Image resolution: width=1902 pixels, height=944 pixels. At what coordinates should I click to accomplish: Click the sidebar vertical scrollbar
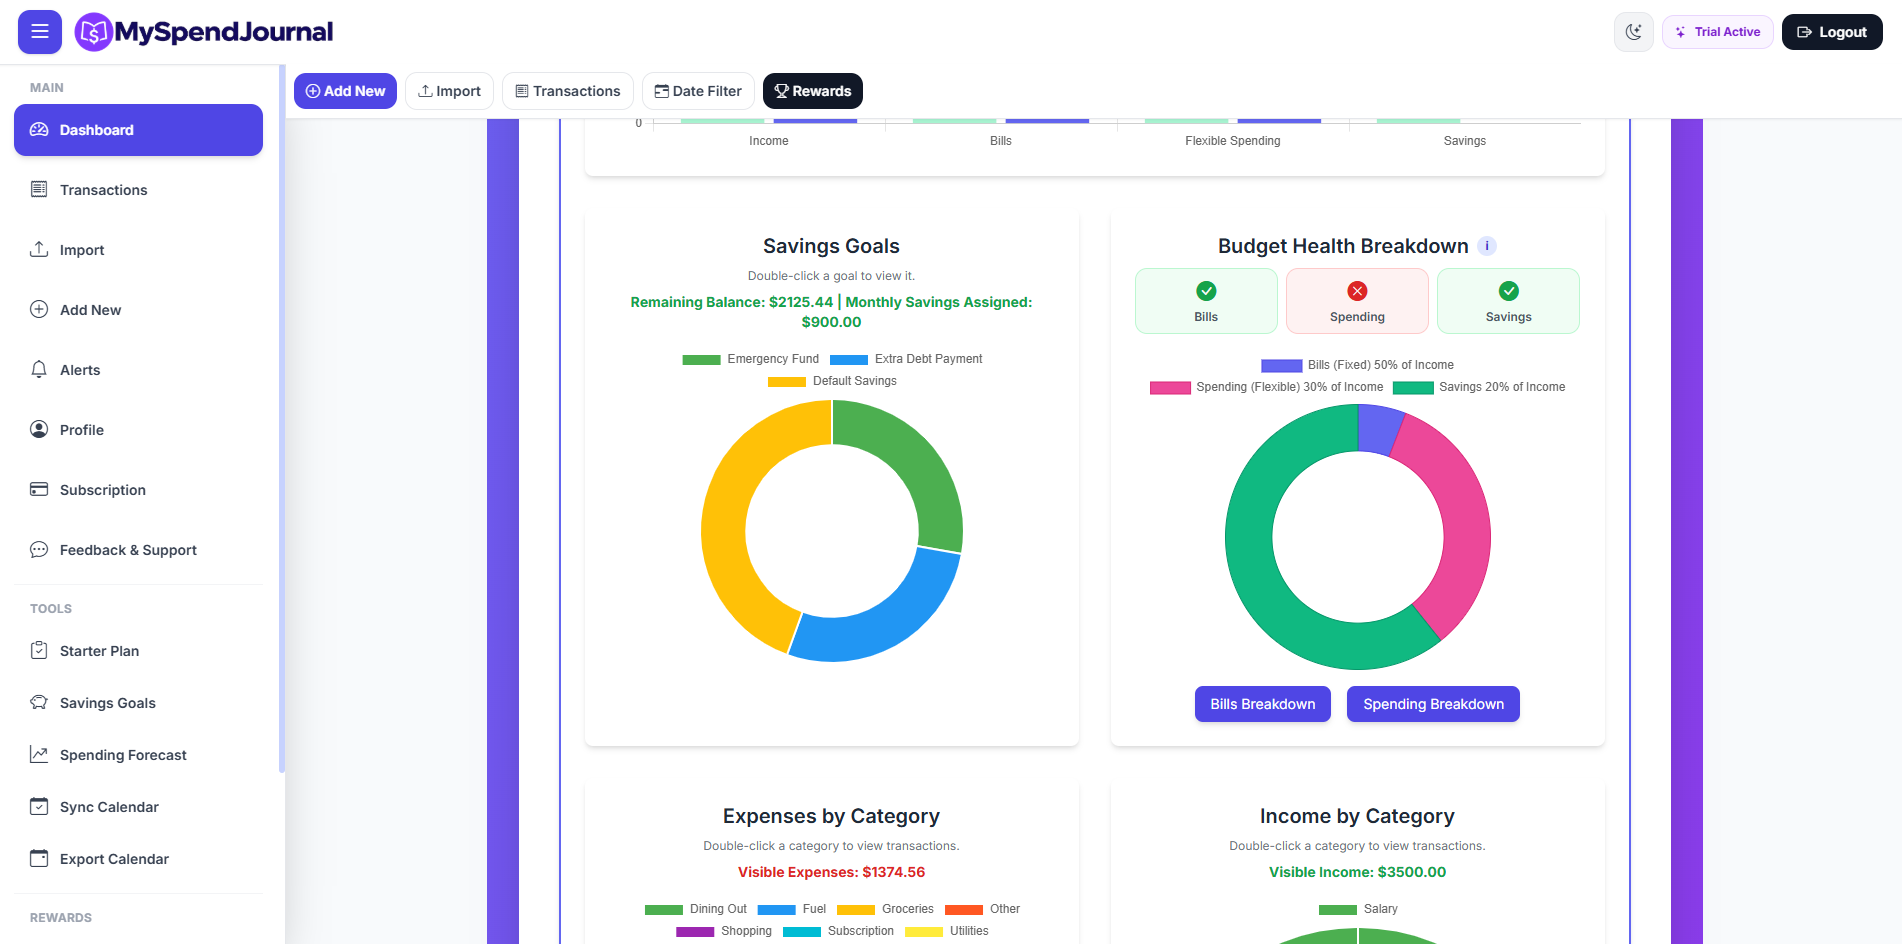tap(282, 420)
